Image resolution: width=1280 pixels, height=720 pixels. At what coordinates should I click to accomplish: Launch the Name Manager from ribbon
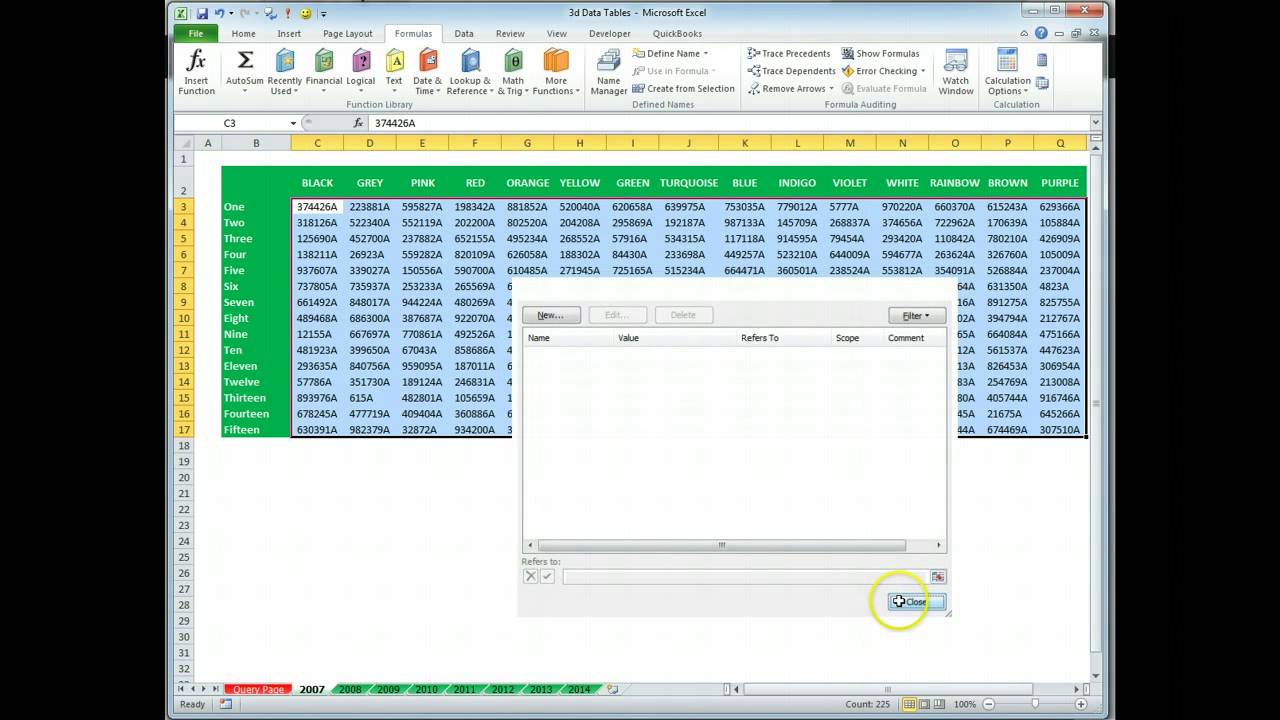pyautogui.click(x=608, y=72)
